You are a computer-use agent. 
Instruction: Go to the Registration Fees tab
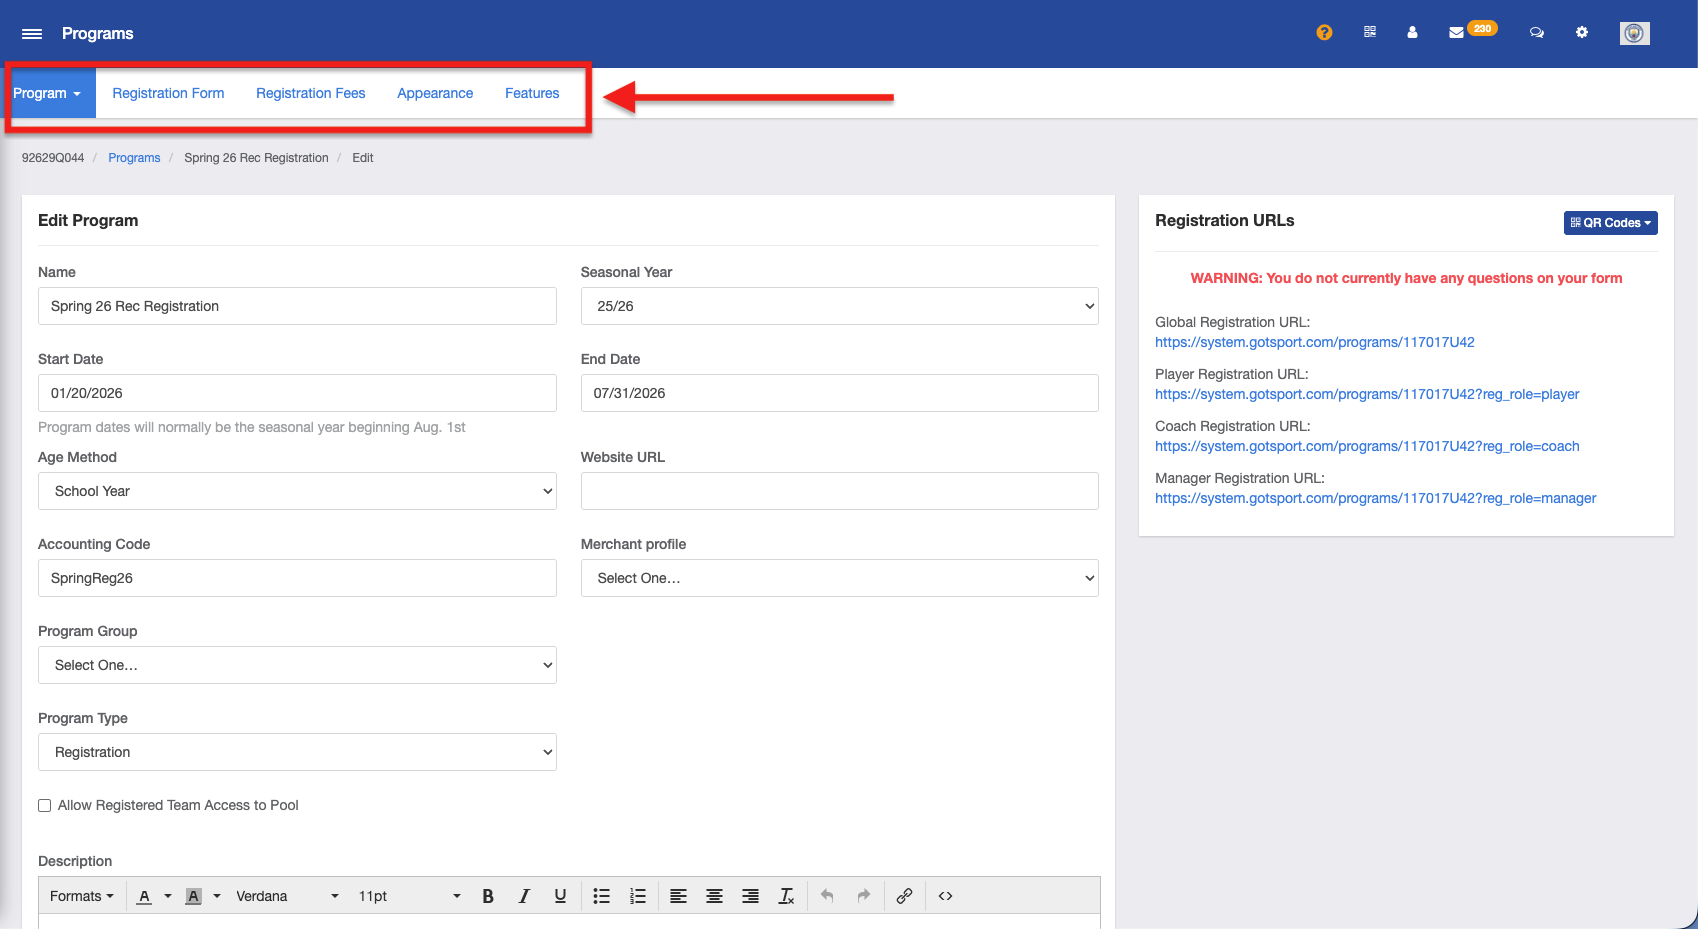tap(310, 93)
